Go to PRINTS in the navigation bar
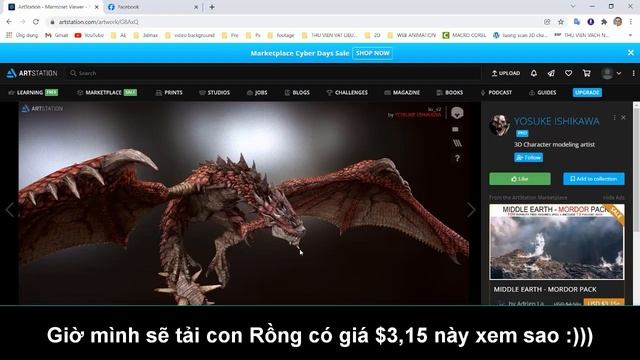 (169, 93)
